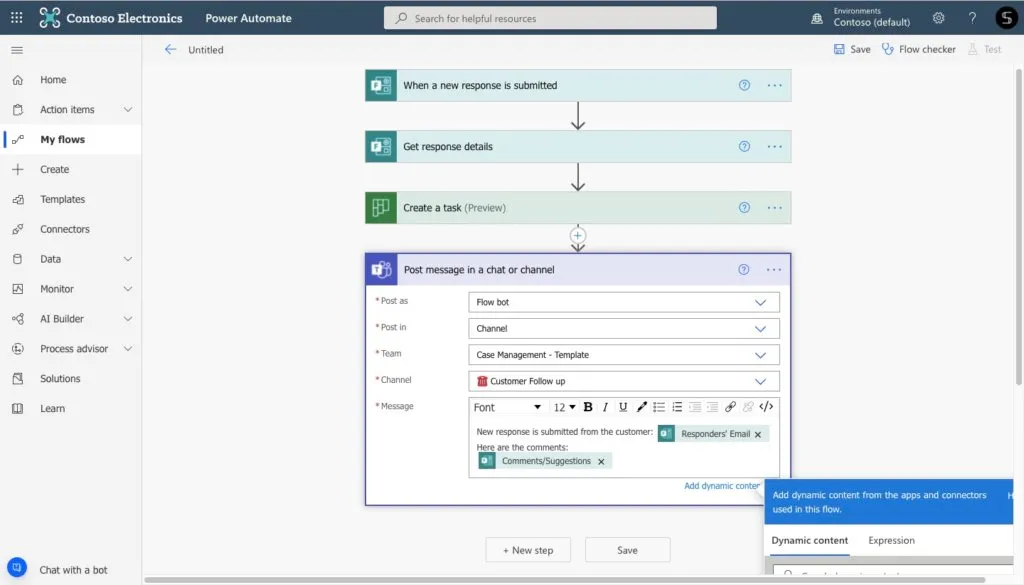Screen dimensions: 1024x585
Task: Open the Channel 'Customer Follow up' dropdown
Action: (624, 381)
